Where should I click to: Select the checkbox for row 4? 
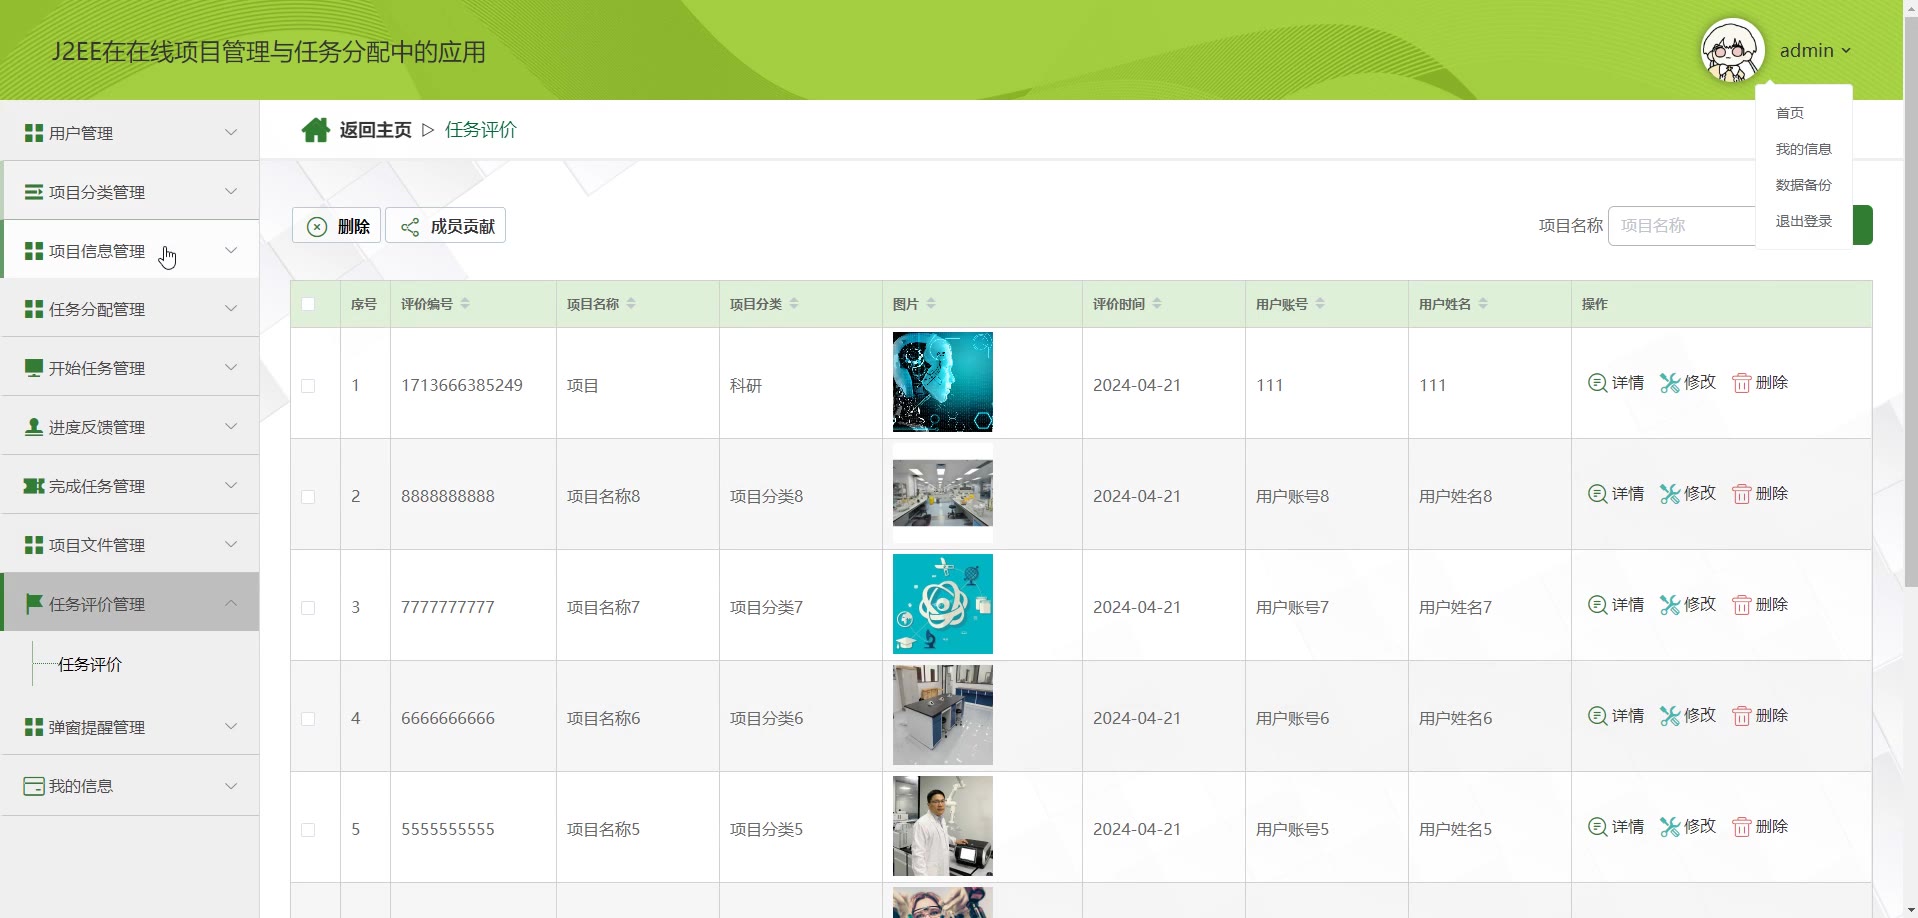pyautogui.click(x=308, y=719)
